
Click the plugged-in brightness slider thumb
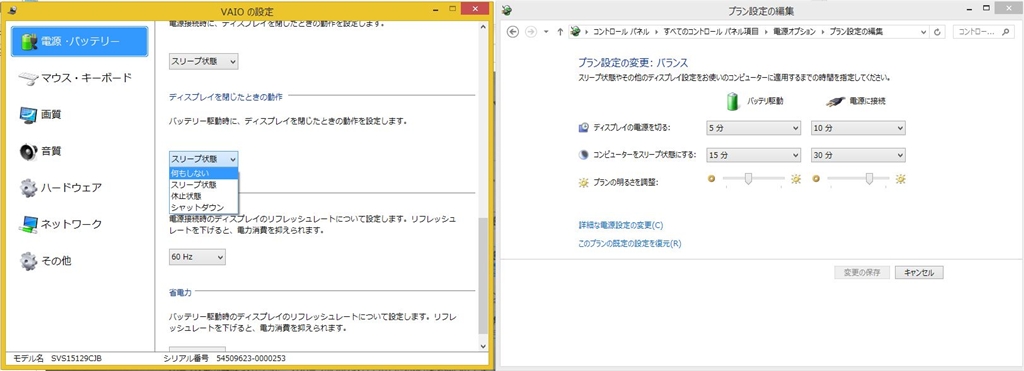point(869,179)
